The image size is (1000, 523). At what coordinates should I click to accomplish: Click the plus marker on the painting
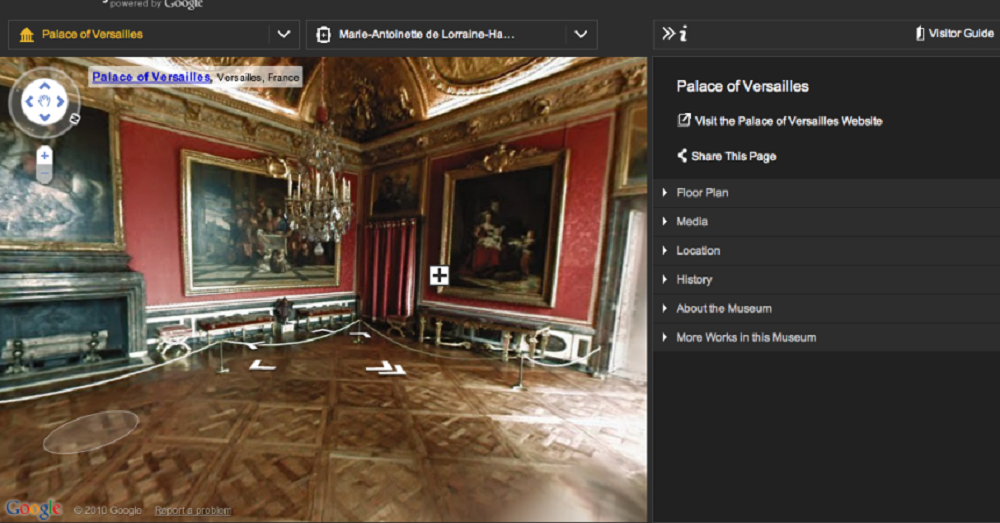click(x=439, y=275)
